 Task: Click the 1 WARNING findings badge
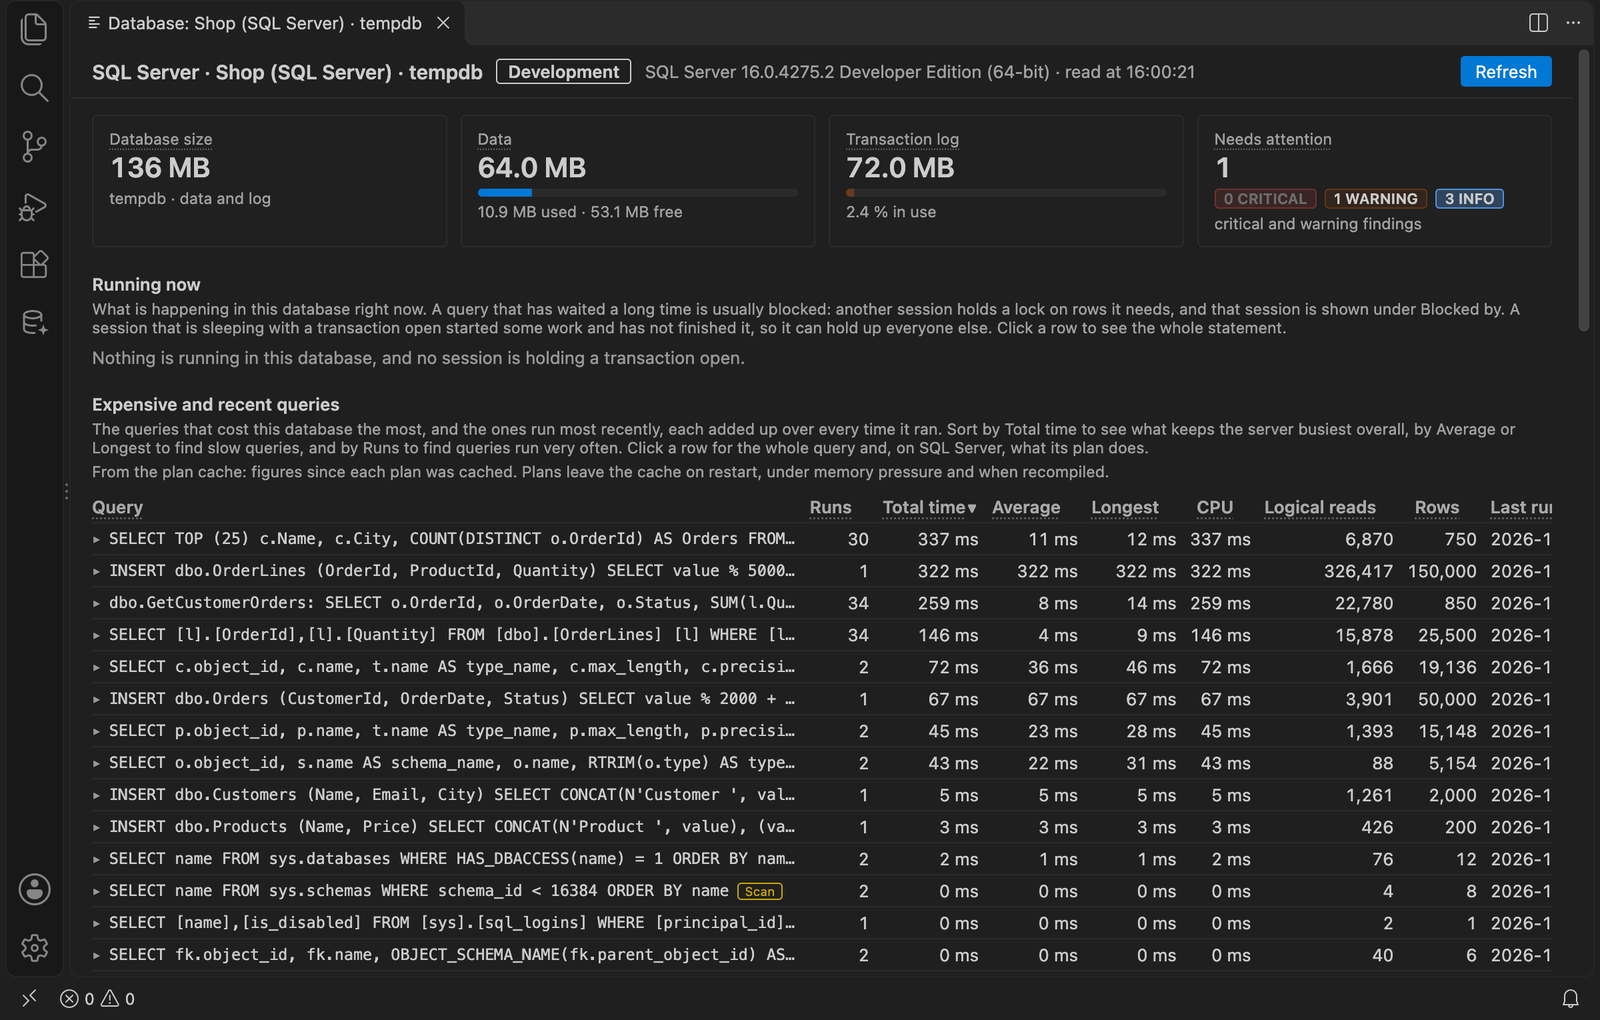point(1375,199)
